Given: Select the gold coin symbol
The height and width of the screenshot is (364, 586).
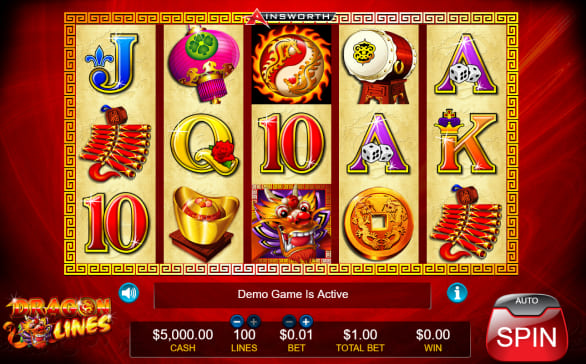Looking at the screenshot, I should pos(379,224).
